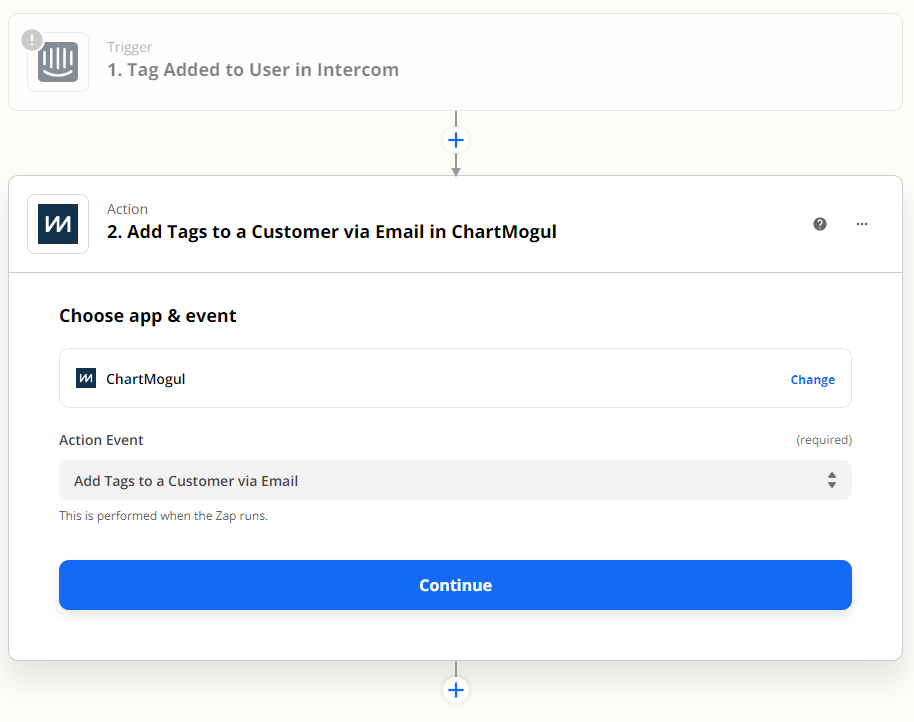Viewport: 914px width, 722px height.
Task: Click the Trigger label on step one
Action: [129, 47]
